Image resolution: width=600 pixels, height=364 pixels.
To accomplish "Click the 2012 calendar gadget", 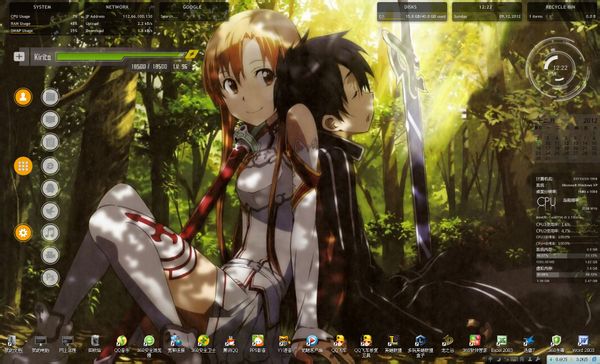I will [x=566, y=140].
